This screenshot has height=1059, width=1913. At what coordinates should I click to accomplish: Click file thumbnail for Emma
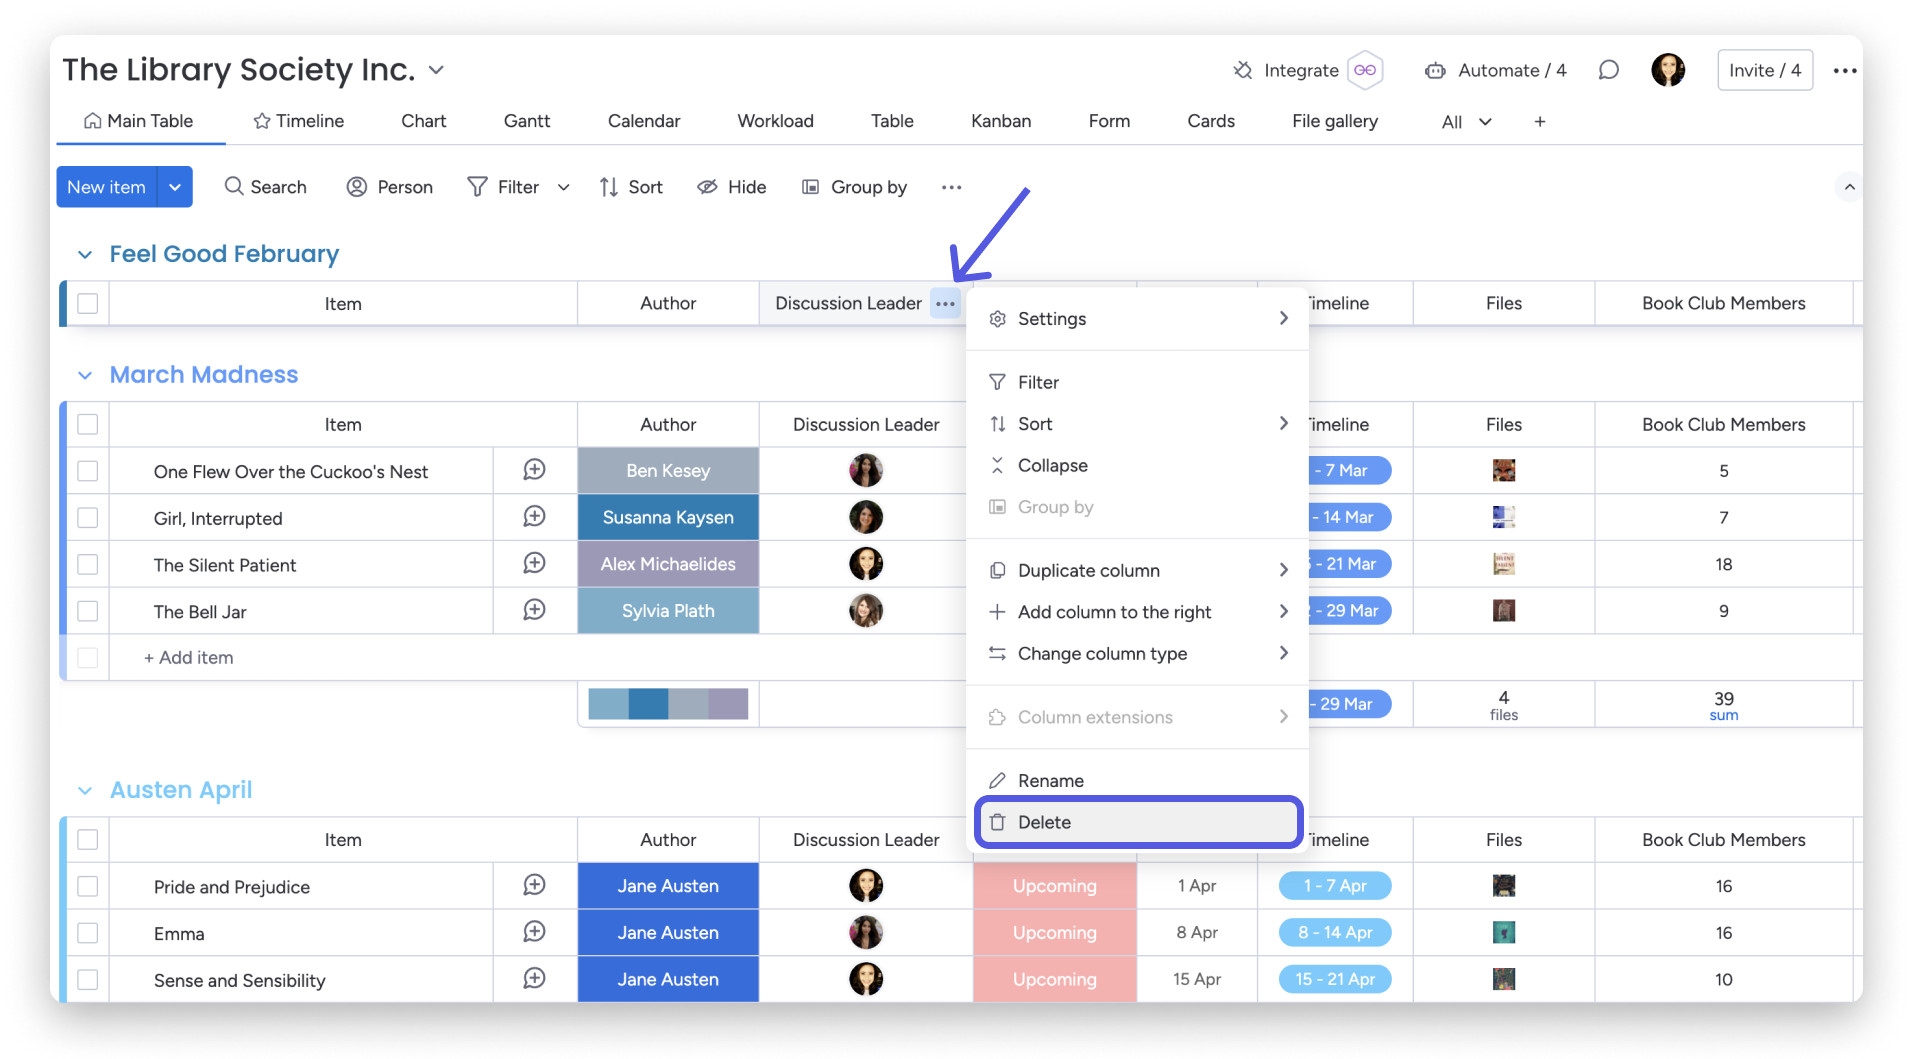(x=1504, y=933)
